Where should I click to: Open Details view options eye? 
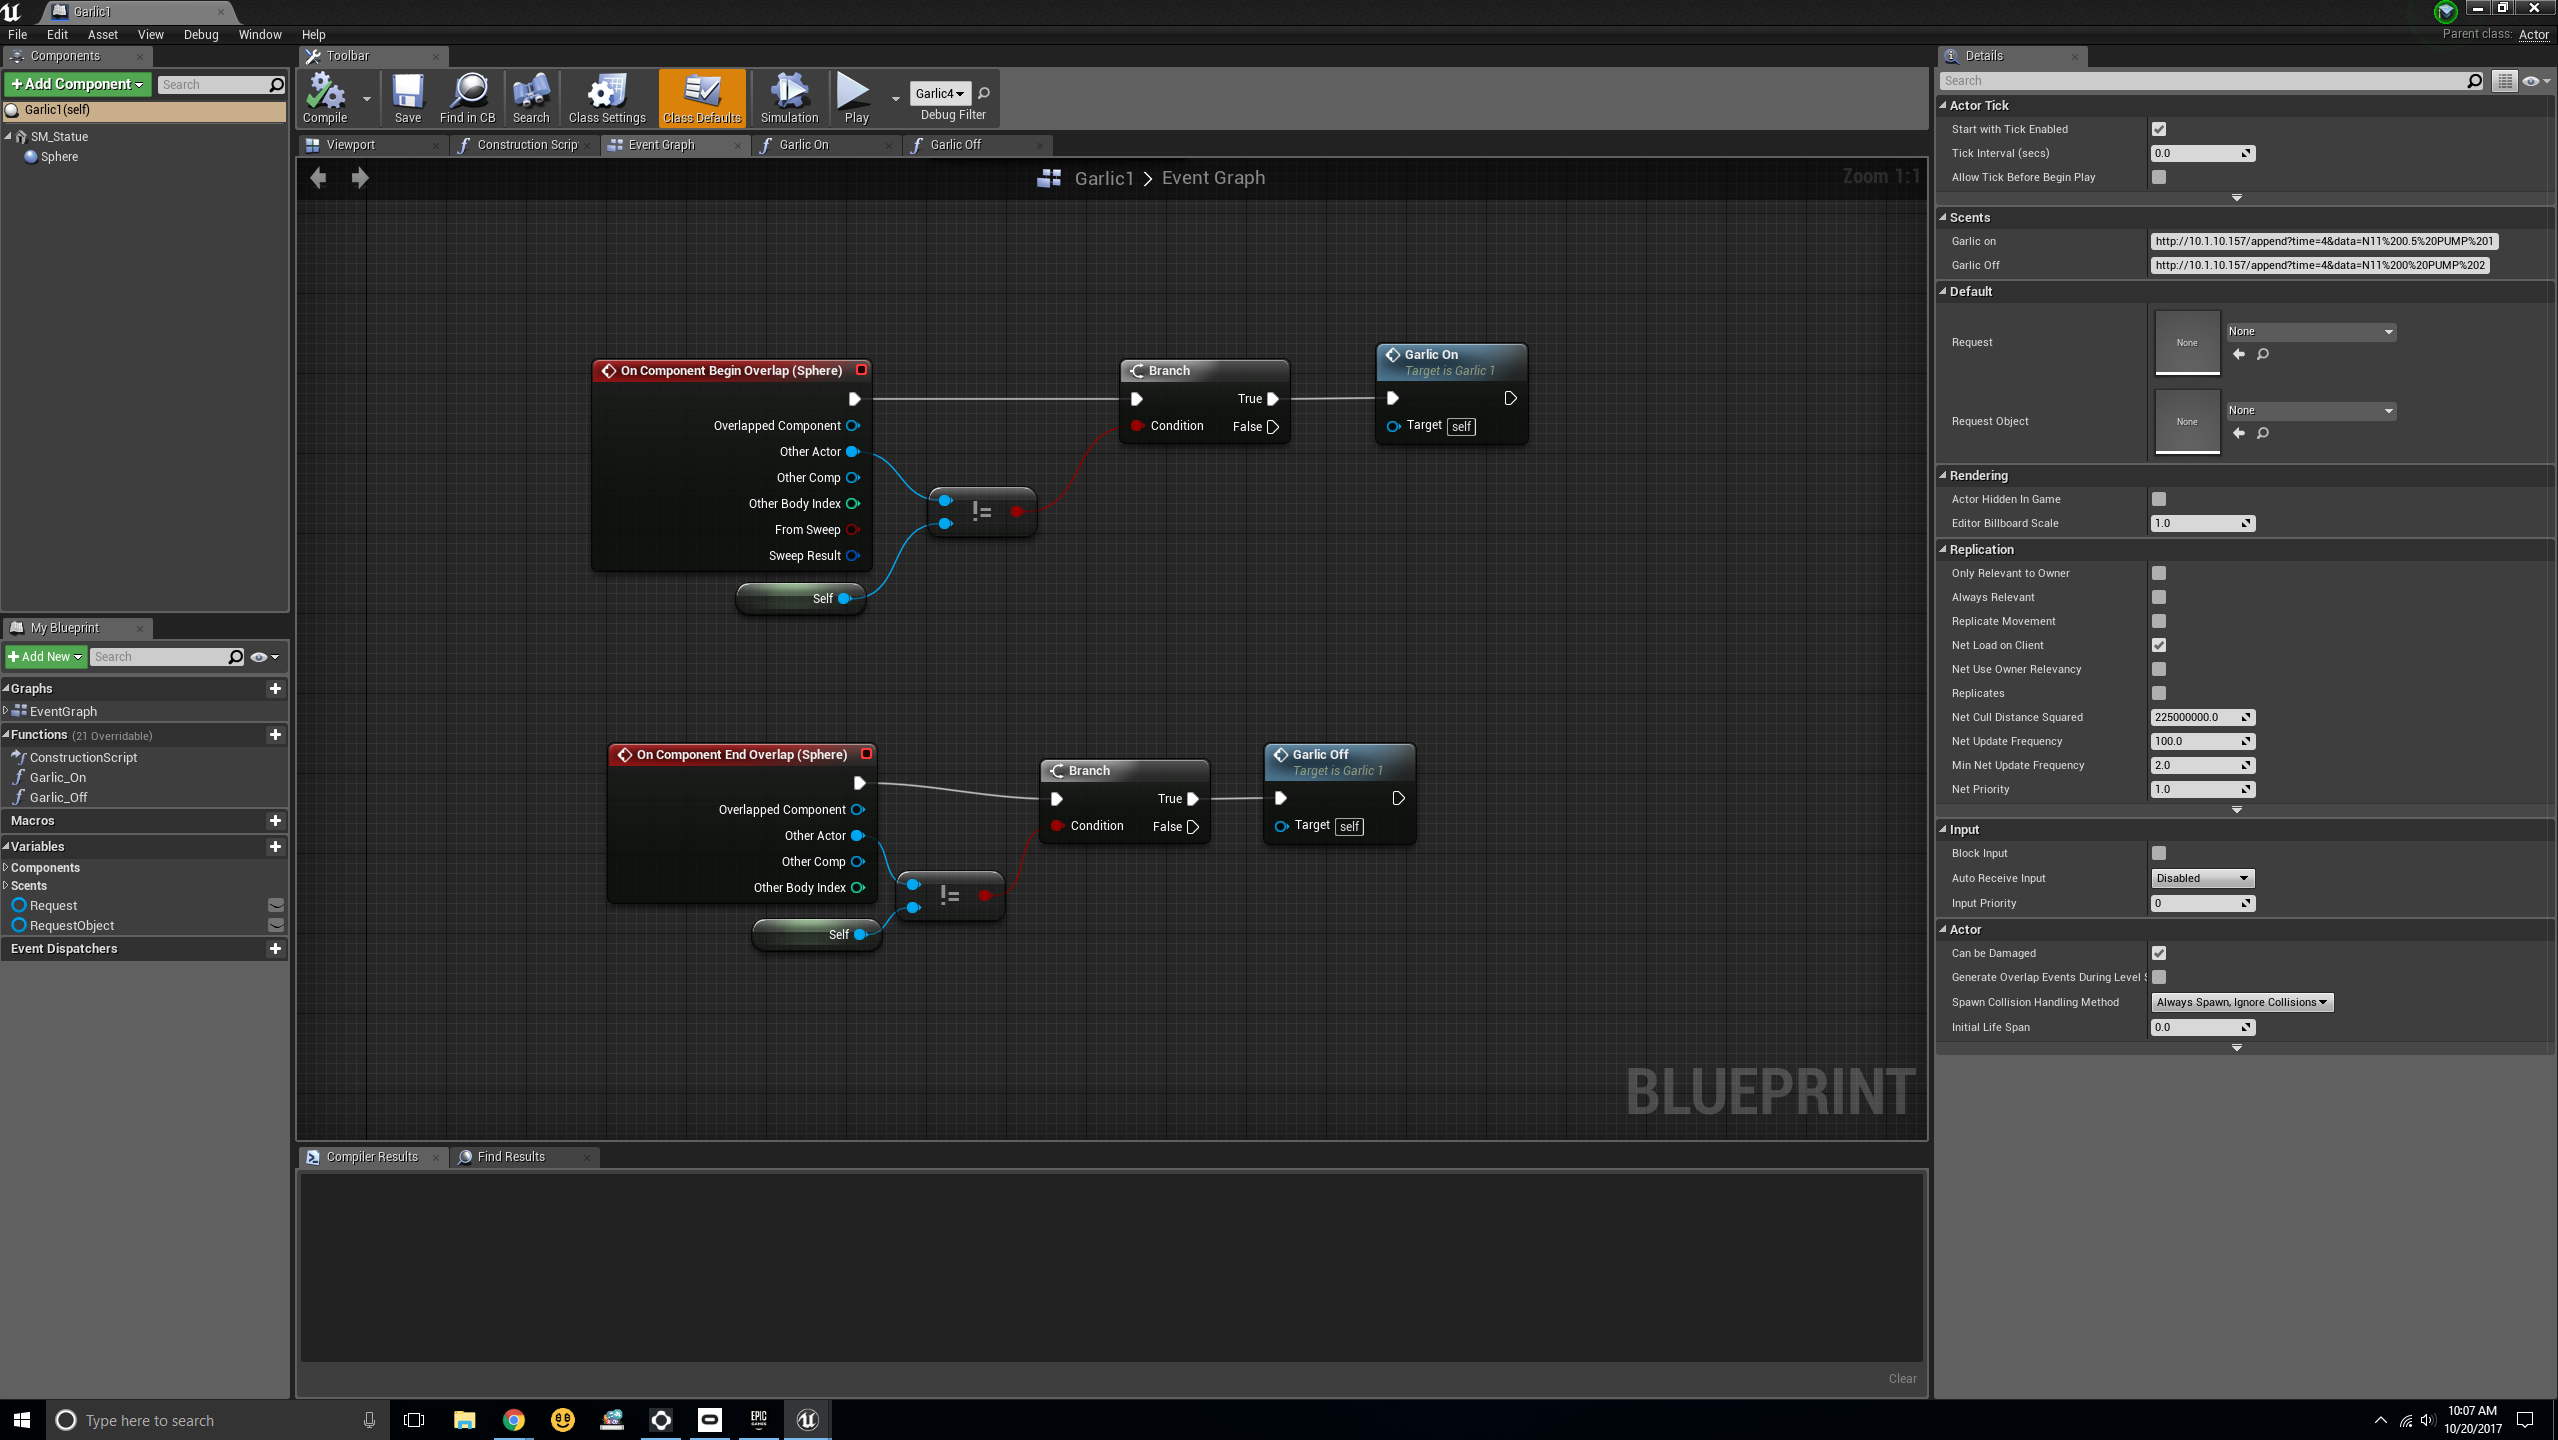click(2536, 81)
